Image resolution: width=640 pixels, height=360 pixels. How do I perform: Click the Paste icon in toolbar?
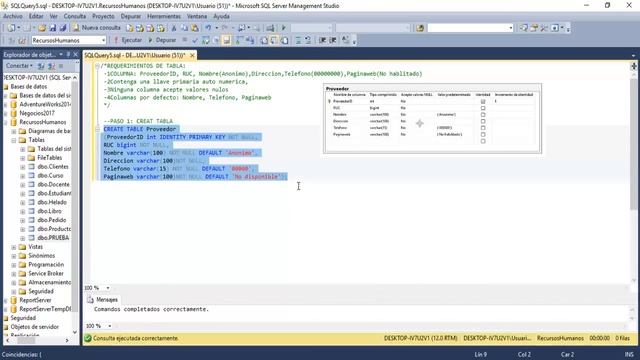(x=195, y=28)
